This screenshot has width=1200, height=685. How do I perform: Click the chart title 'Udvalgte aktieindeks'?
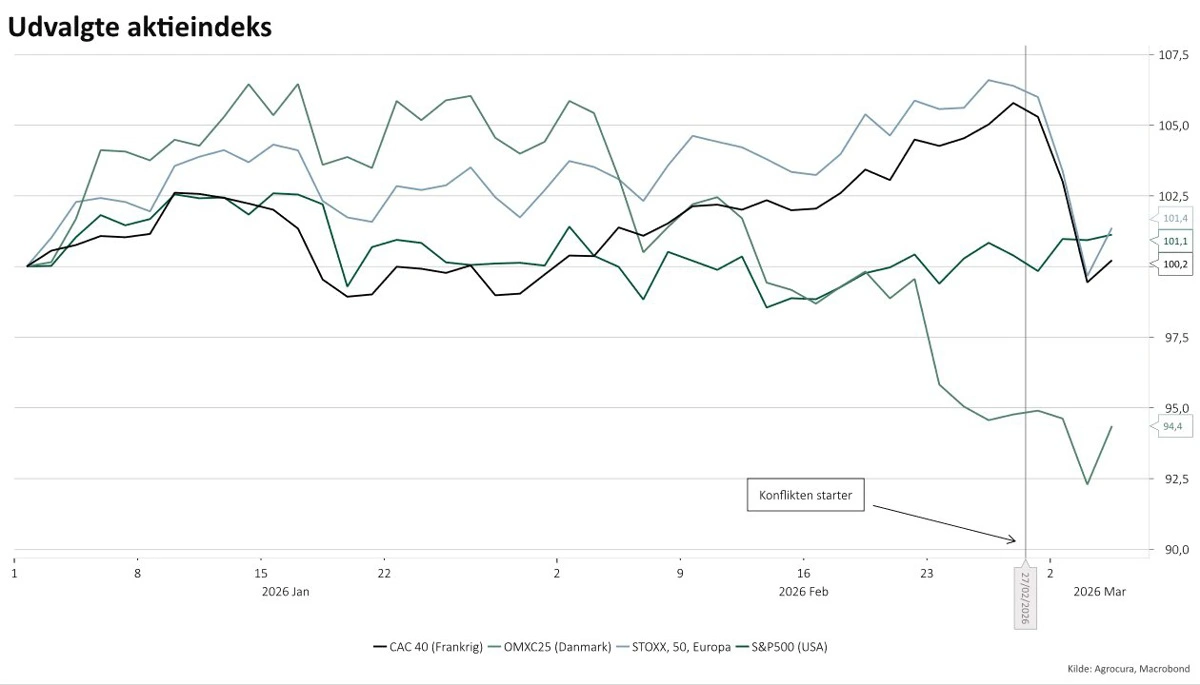coord(139,28)
